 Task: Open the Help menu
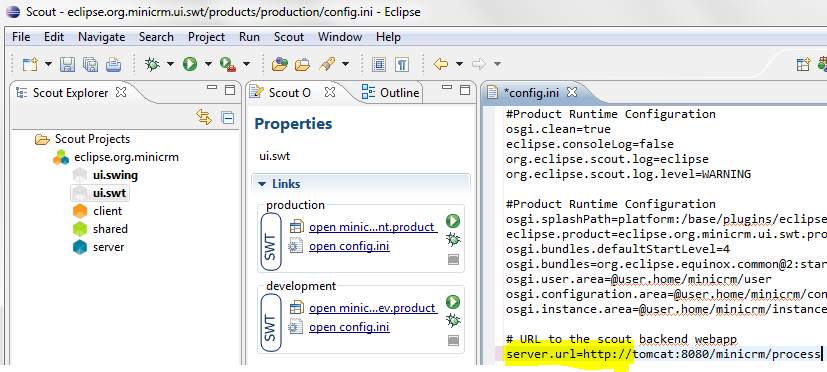point(388,37)
